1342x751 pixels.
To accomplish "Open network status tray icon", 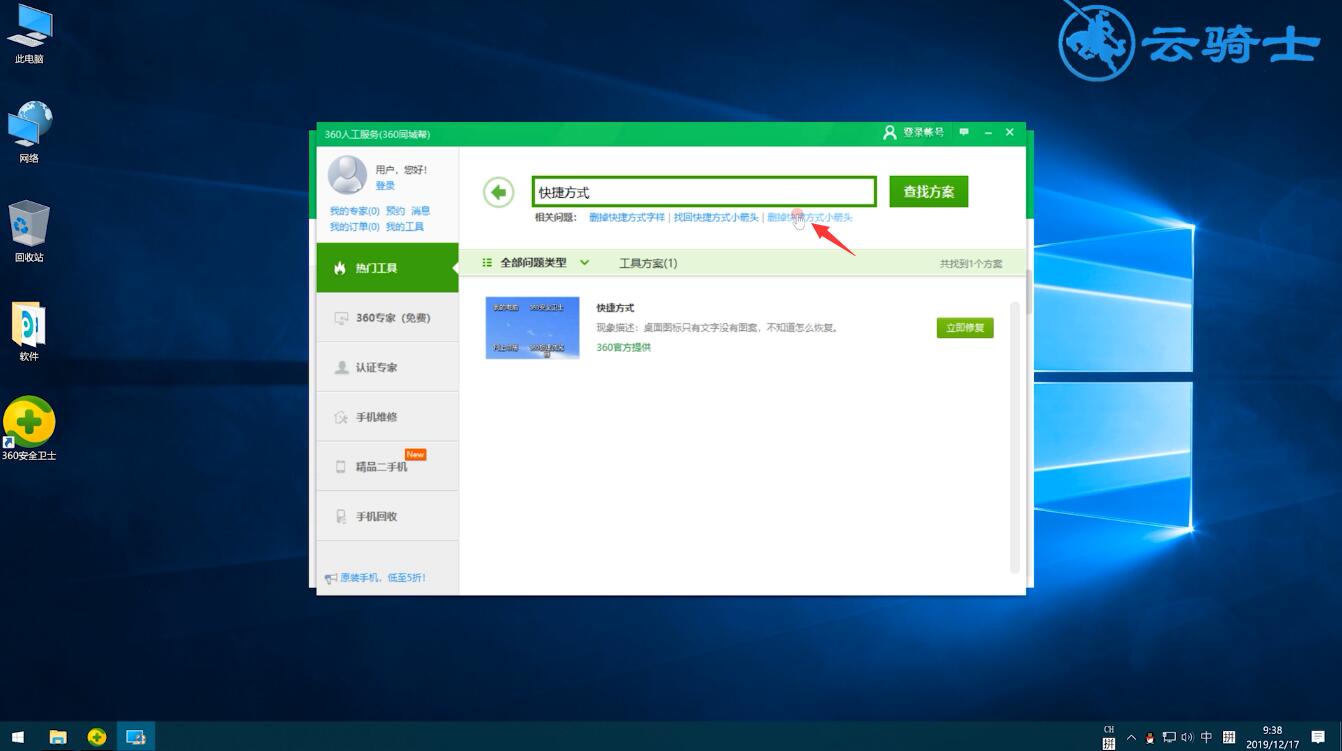I will (1169, 737).
